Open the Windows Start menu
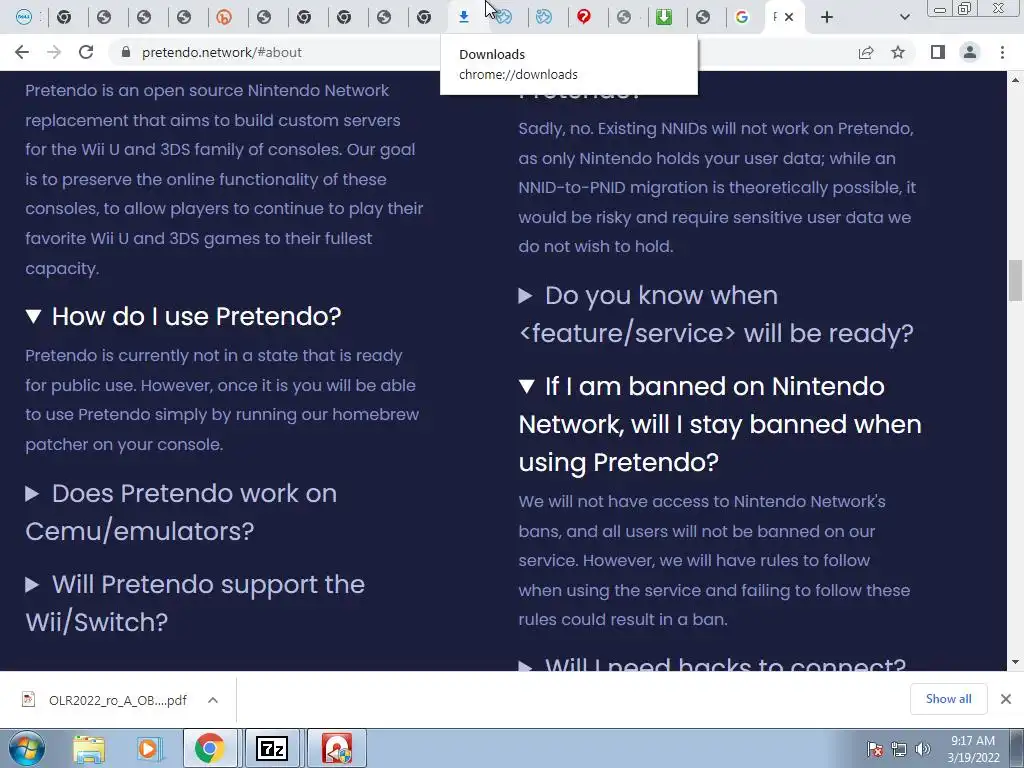1024x768 pixels. (x=26, y=748)
